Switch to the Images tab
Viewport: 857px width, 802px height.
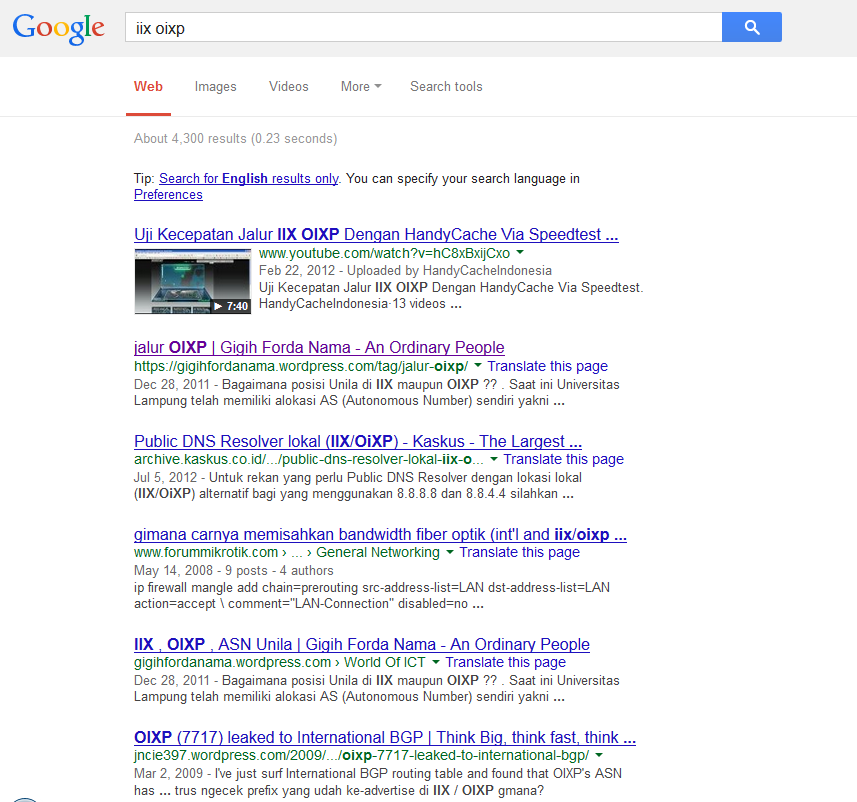coord(215,86)
